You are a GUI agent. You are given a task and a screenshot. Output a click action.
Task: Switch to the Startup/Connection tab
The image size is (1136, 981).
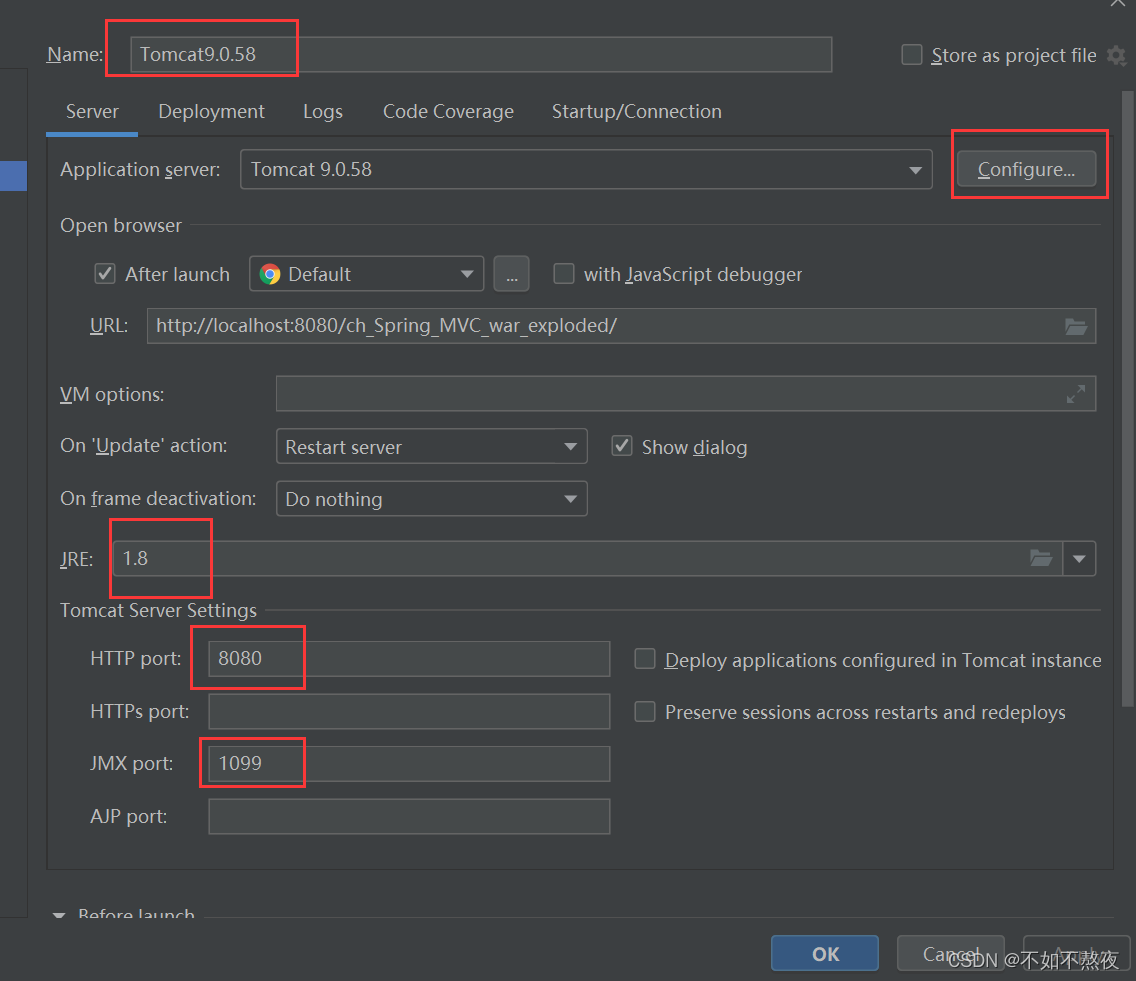637,112
